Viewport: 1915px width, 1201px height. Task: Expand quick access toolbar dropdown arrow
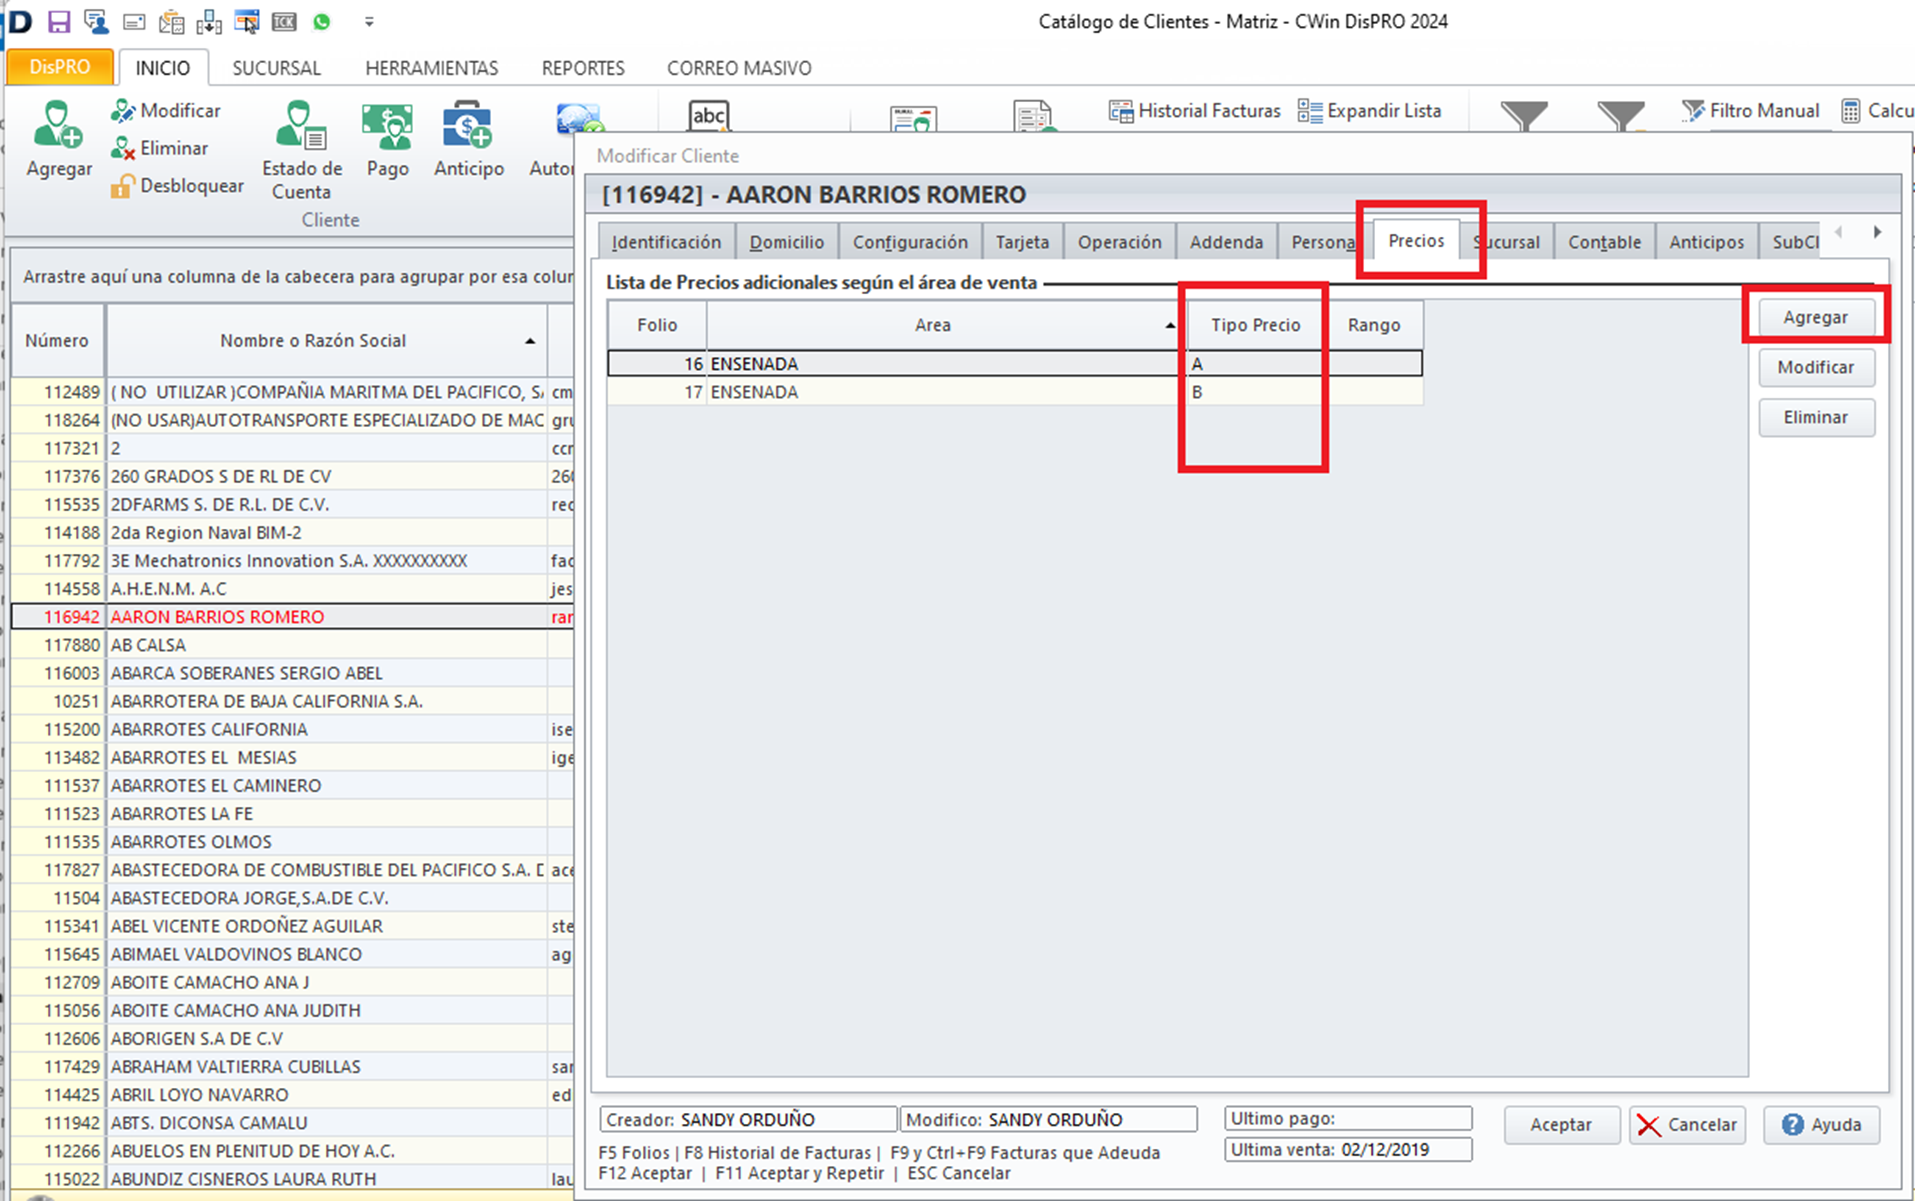coord(369,21)
